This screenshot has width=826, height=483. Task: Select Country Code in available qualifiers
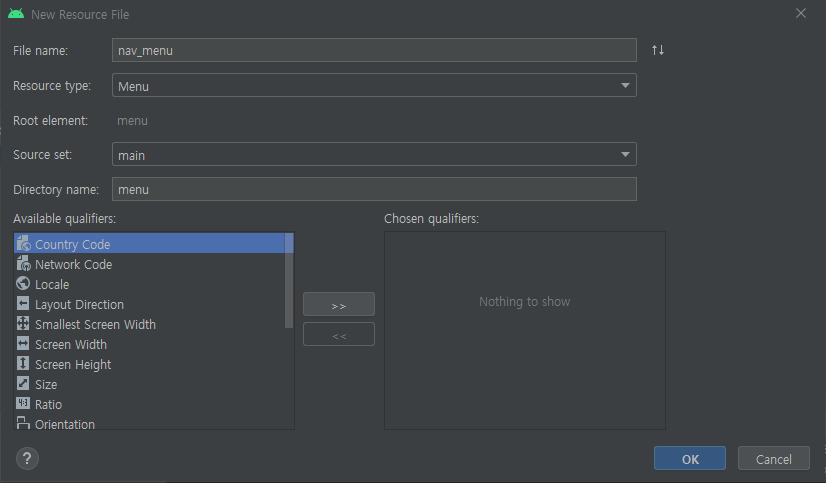tap(150, 243)
